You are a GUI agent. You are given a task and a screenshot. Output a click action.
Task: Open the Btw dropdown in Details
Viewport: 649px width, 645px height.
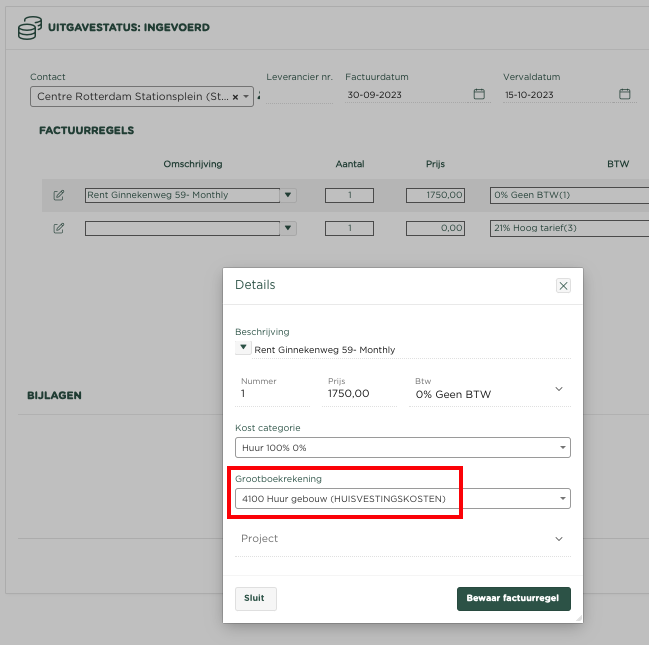pyautogui.click(x=558, y=389)
